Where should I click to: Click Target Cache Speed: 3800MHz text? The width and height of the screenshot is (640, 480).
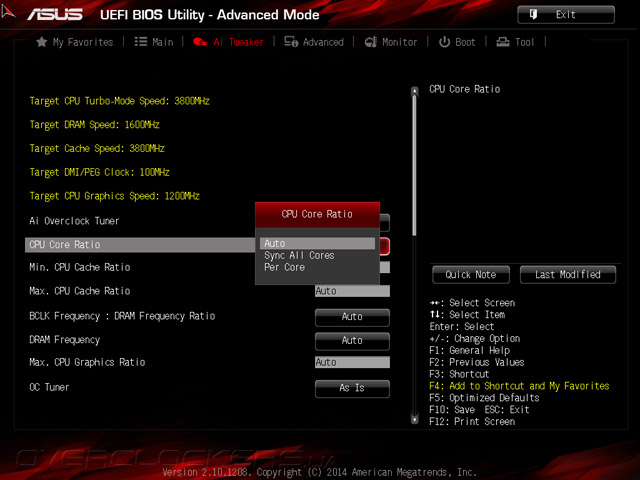(x=97, y=148)
